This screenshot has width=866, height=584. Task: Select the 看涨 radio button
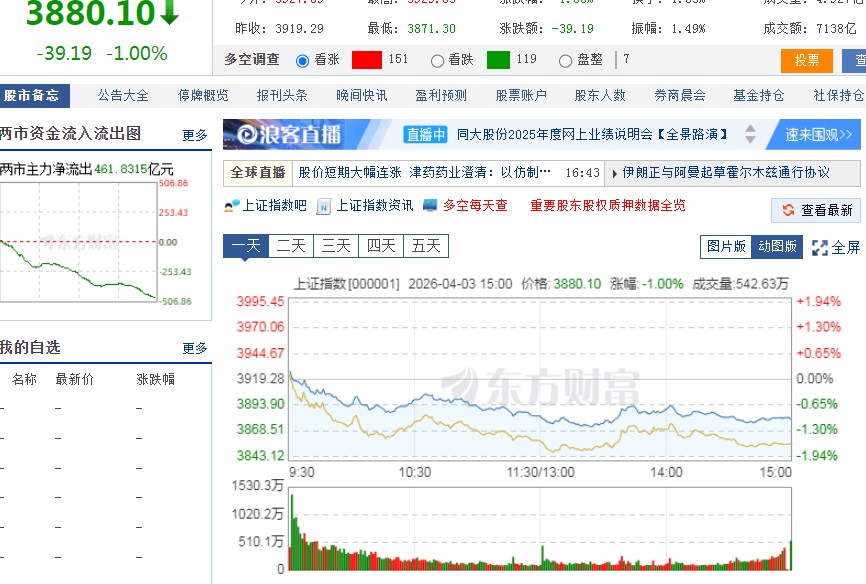click(x=303, y=60)
